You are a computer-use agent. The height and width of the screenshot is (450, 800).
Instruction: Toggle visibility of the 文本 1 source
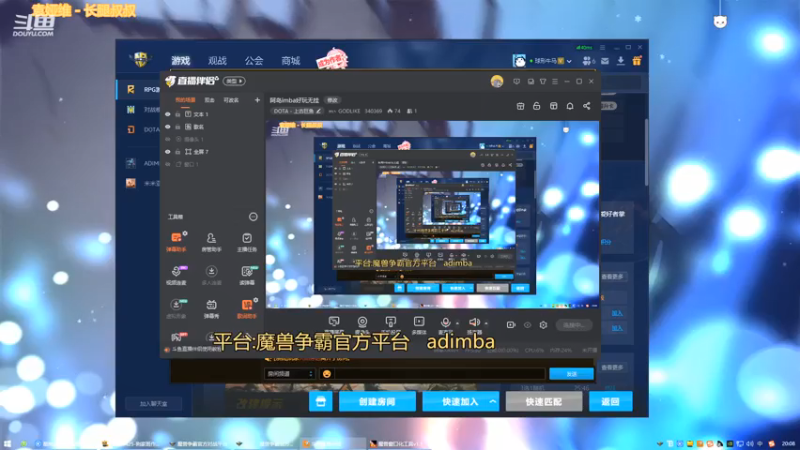168,114
